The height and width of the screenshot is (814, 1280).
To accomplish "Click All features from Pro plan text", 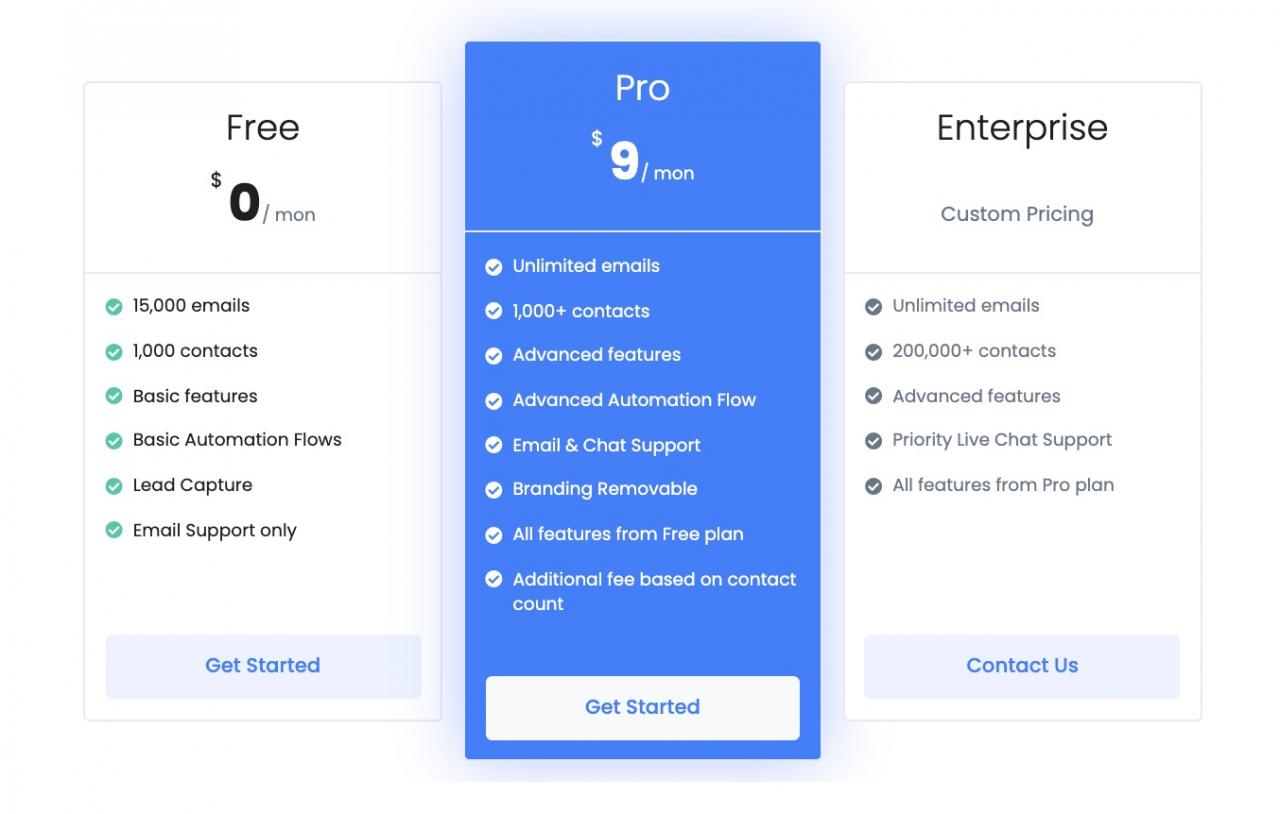I will click(1003, 485).
